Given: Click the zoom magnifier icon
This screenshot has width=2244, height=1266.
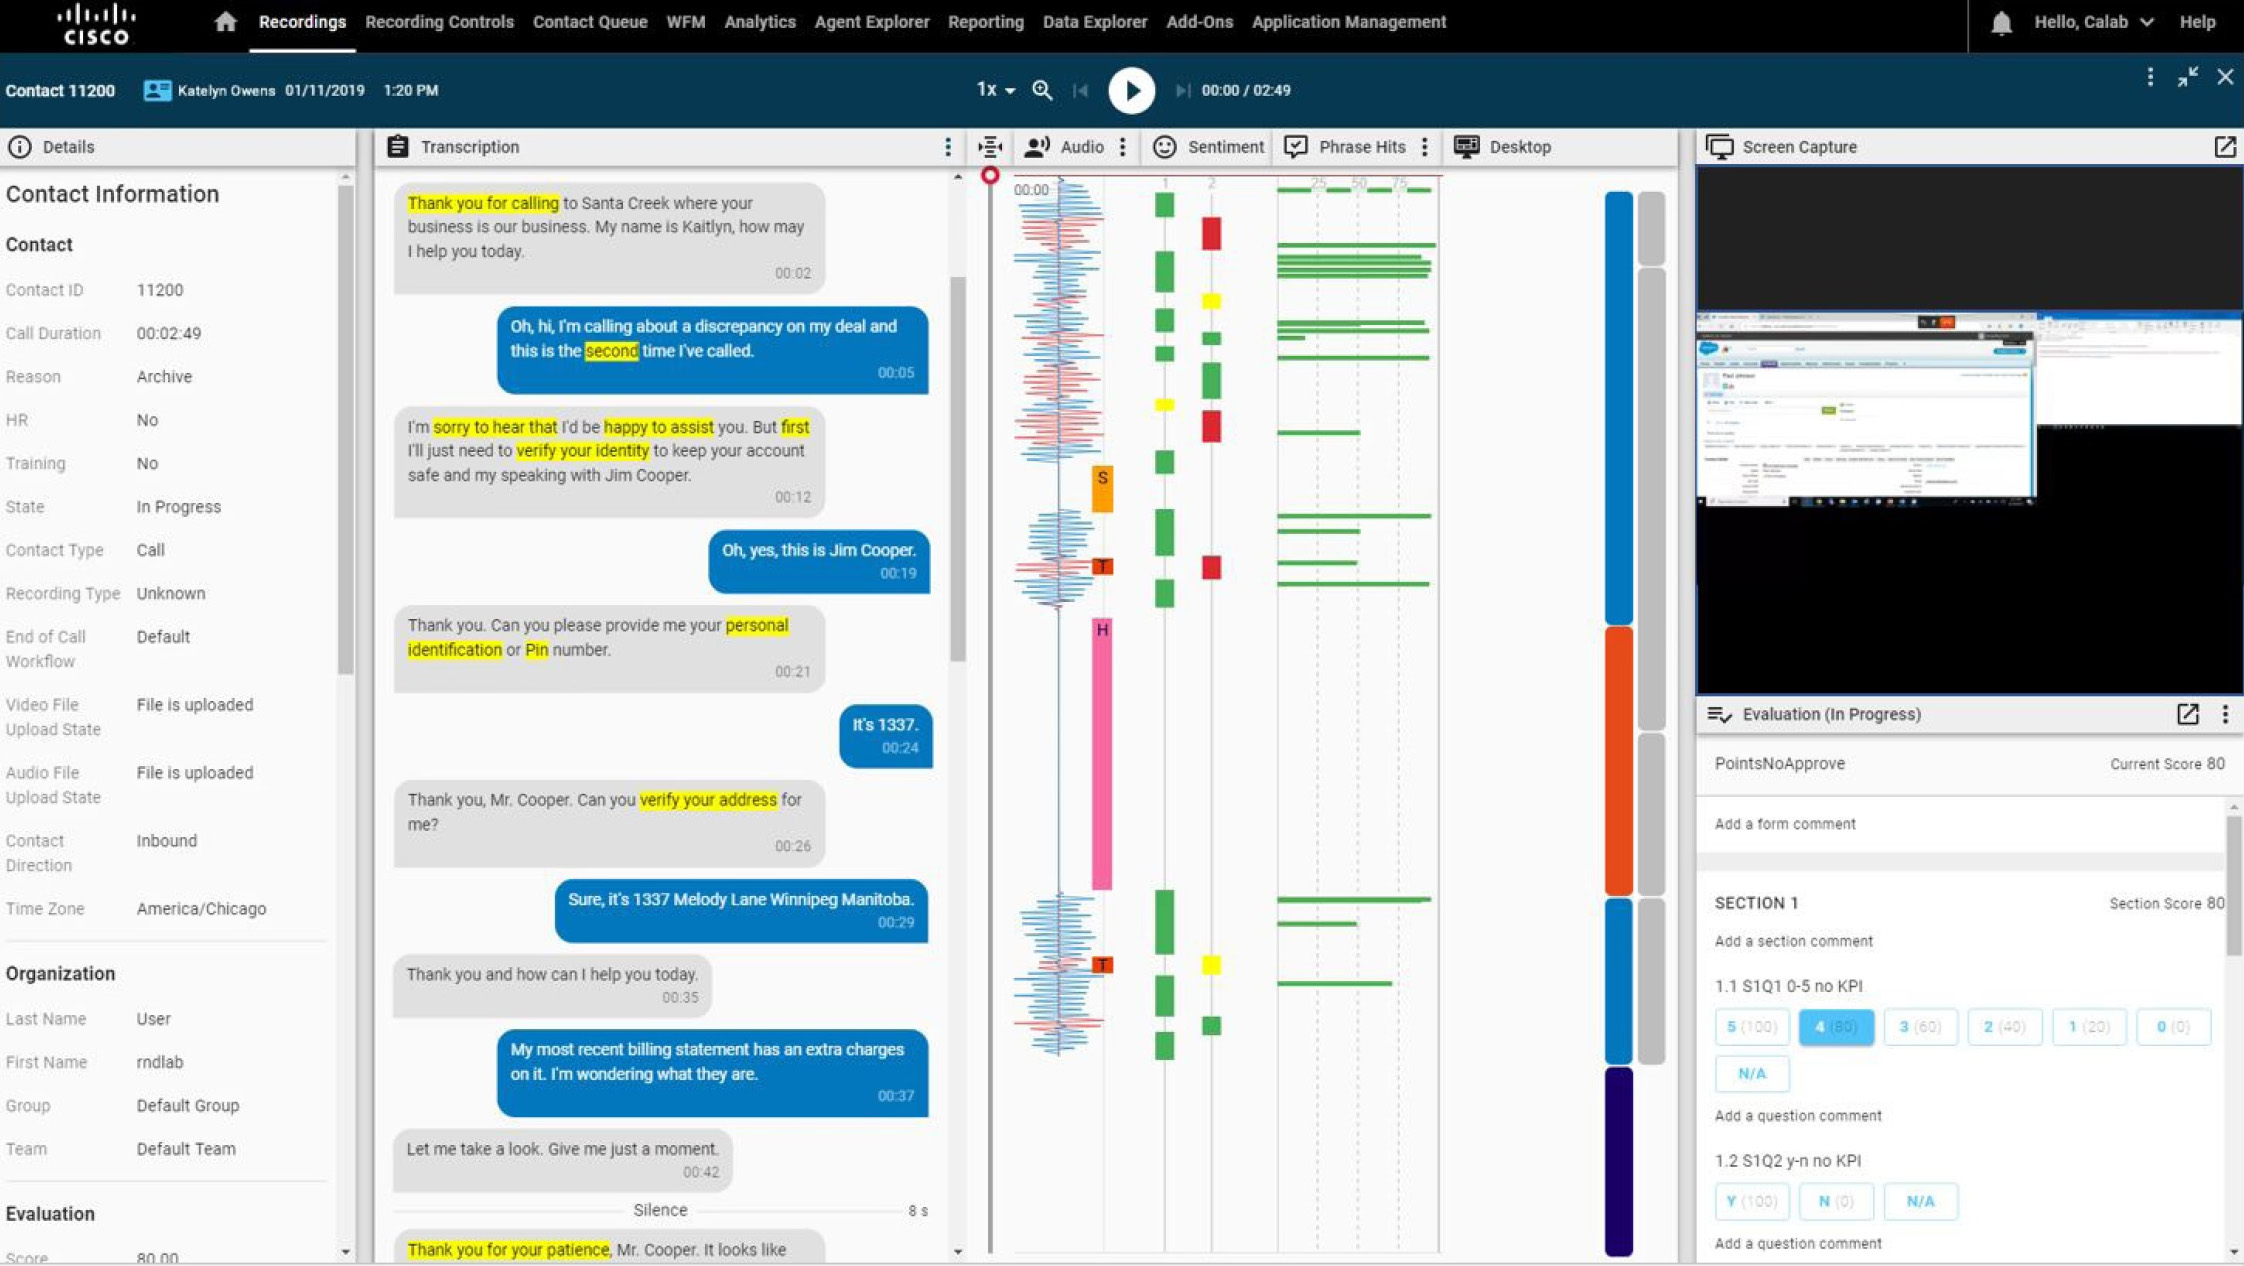Looking at the screenshot, I should tap(1042, 90).
